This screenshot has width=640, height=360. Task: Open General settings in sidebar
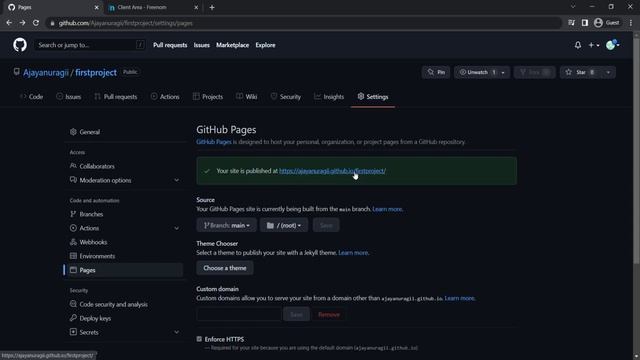click(123, 132)
